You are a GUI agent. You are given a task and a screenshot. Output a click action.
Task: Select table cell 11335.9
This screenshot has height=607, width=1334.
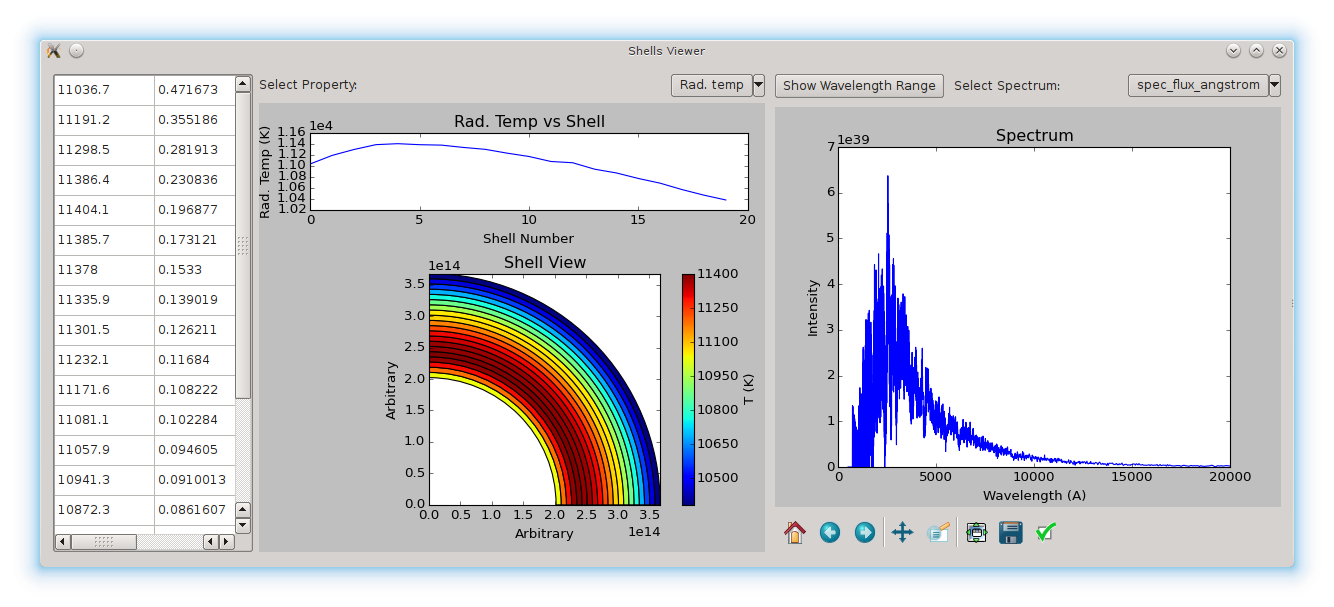pyautogui.click(x=105, y=300)
